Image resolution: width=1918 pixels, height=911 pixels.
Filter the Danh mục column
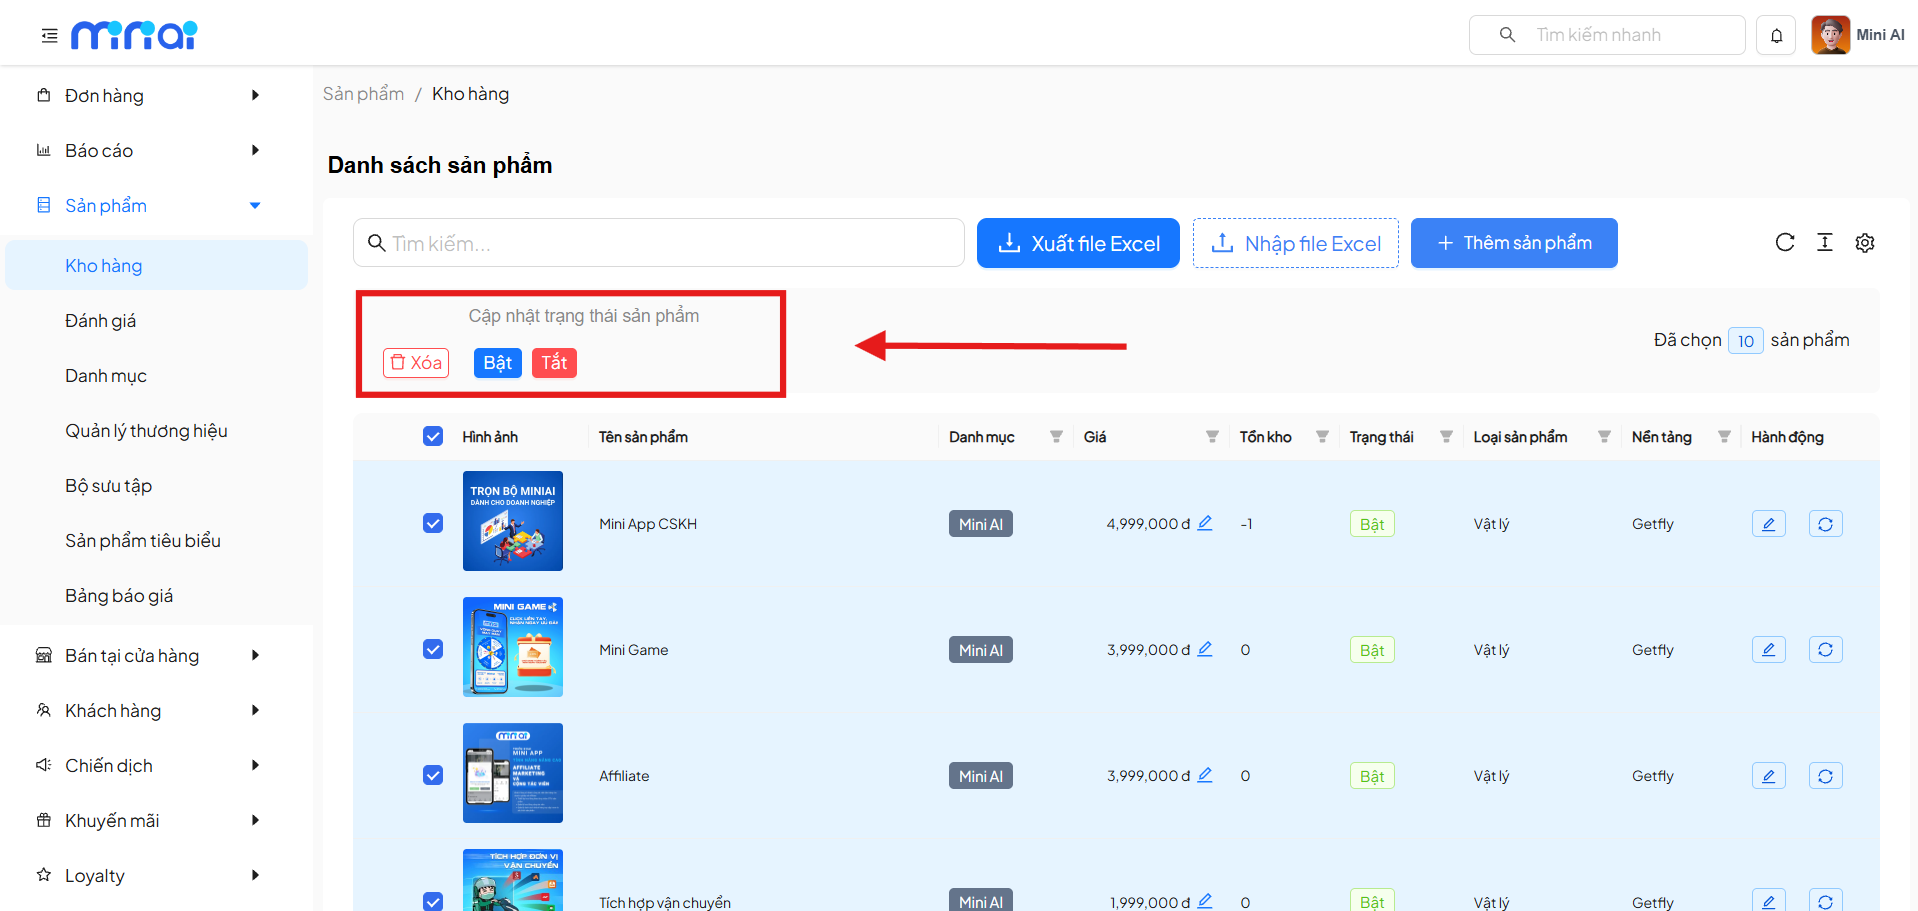click(x=1056, y=437)
